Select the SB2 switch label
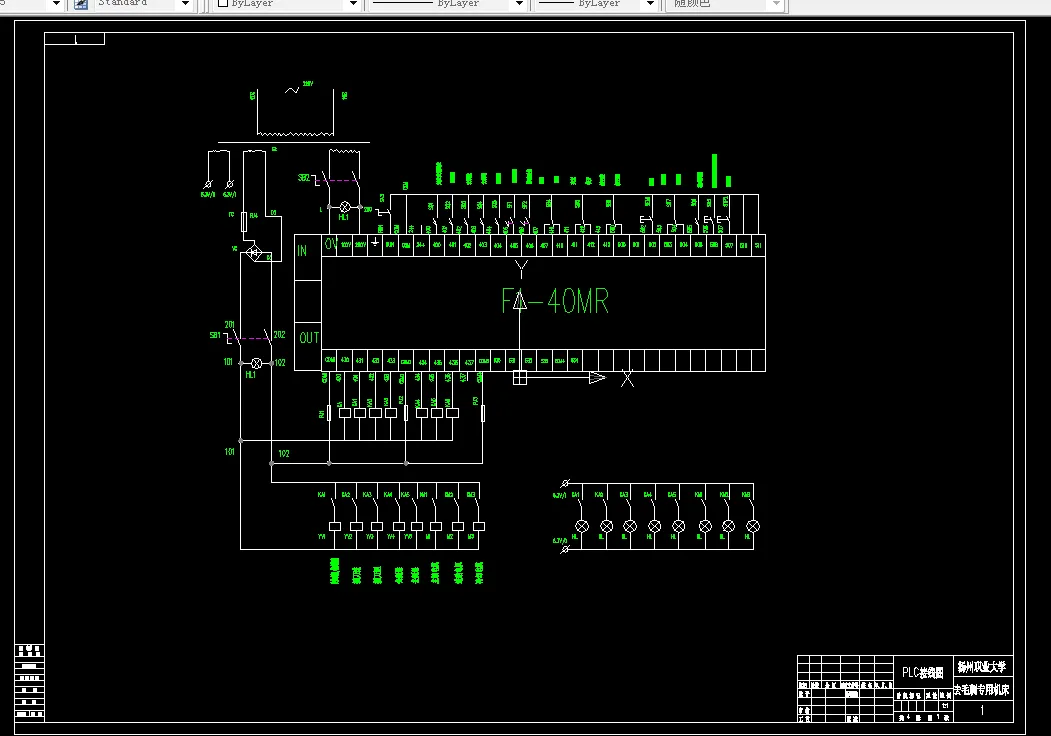This screenshot has height=736, width=1051. [304, 178]
